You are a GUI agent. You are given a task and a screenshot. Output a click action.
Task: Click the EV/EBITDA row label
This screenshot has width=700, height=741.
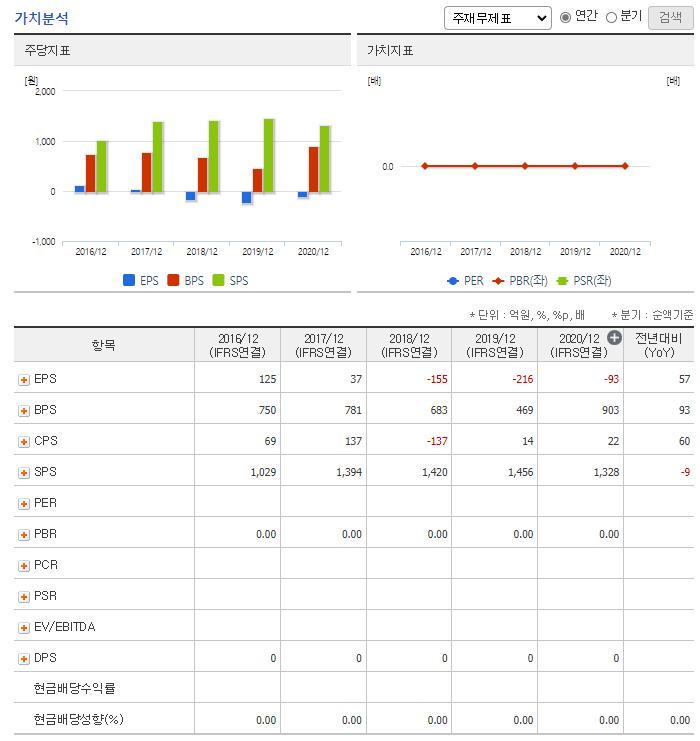pyautogui.click(x=65, y=627)
